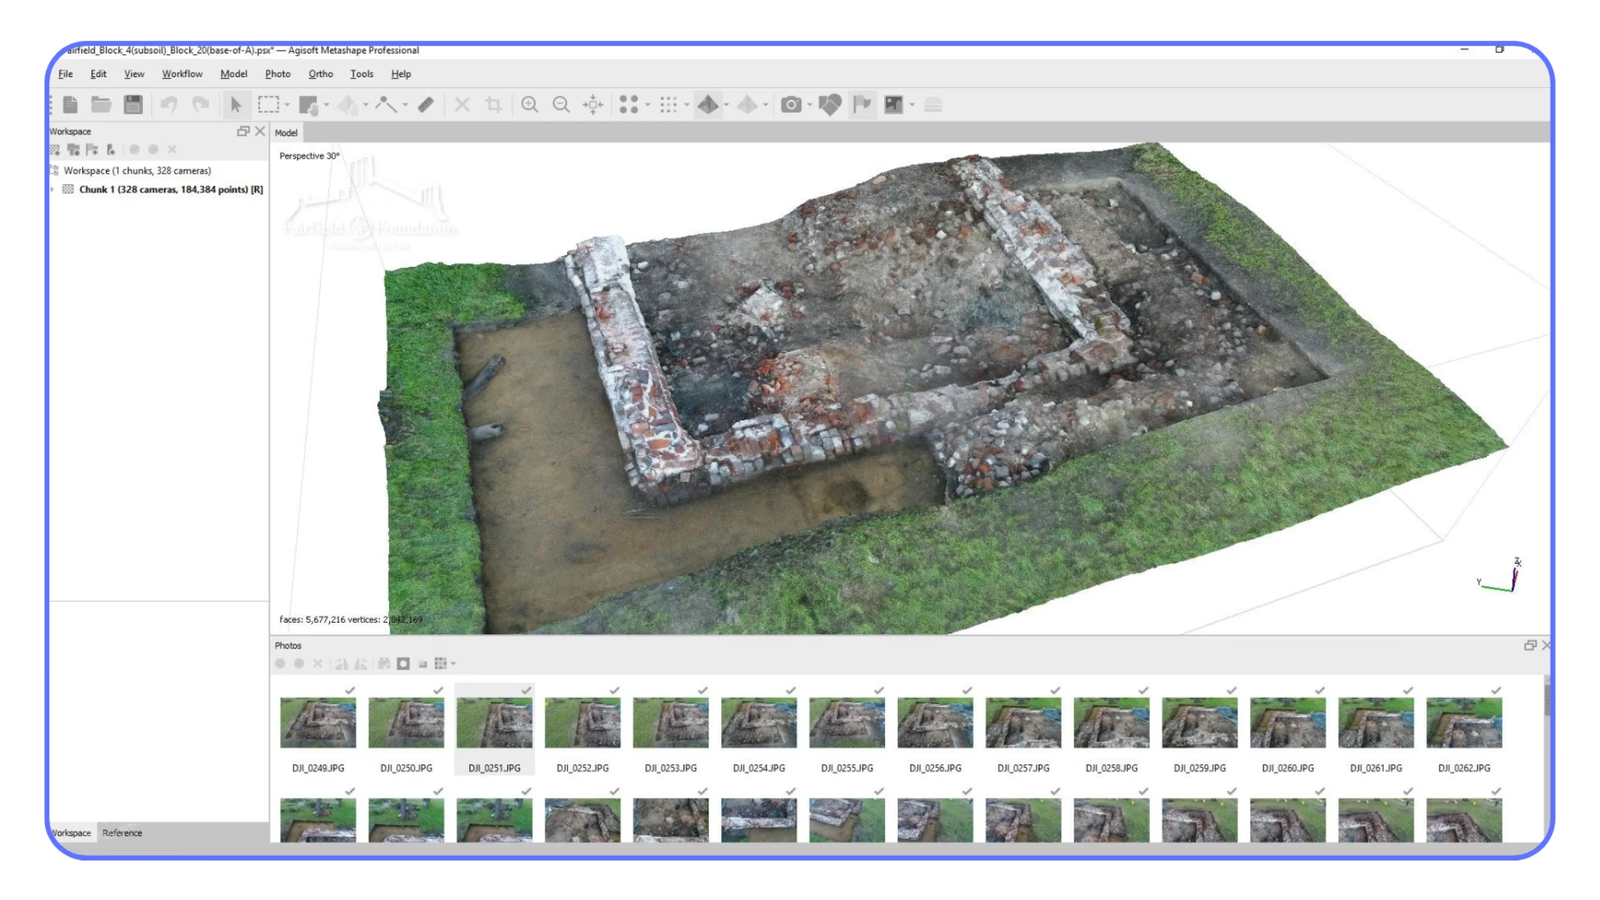Toggle the checkmark on DJI_0252.JPG
The height and width of the screenshot is (900, 1600).
pyautogui.click(x=614, y=690)
